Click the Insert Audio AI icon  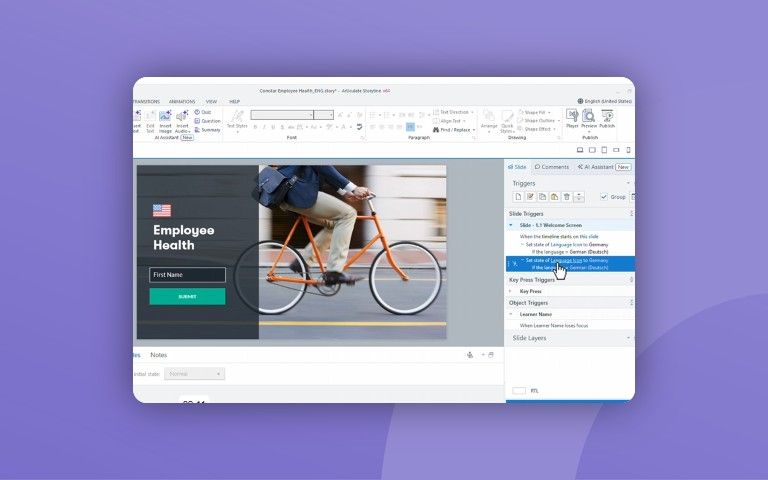pyautogui.click(x=182, y=116)
